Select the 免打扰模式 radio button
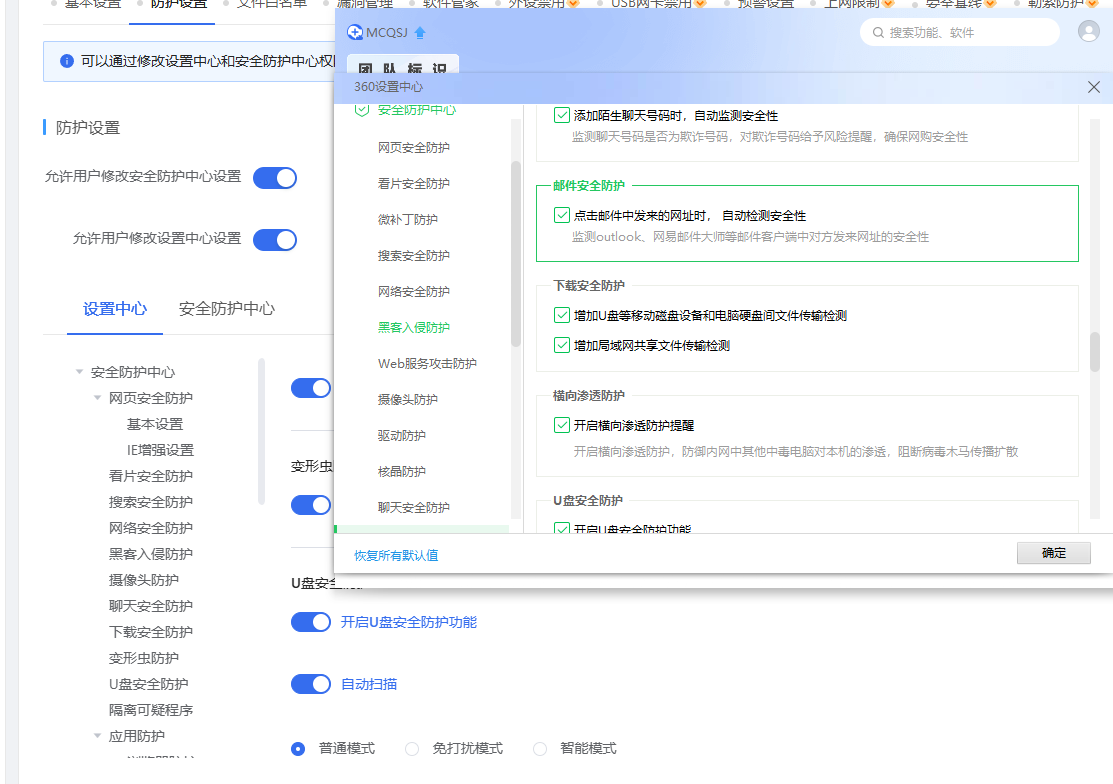The image size is (1113, 784). 412,748
